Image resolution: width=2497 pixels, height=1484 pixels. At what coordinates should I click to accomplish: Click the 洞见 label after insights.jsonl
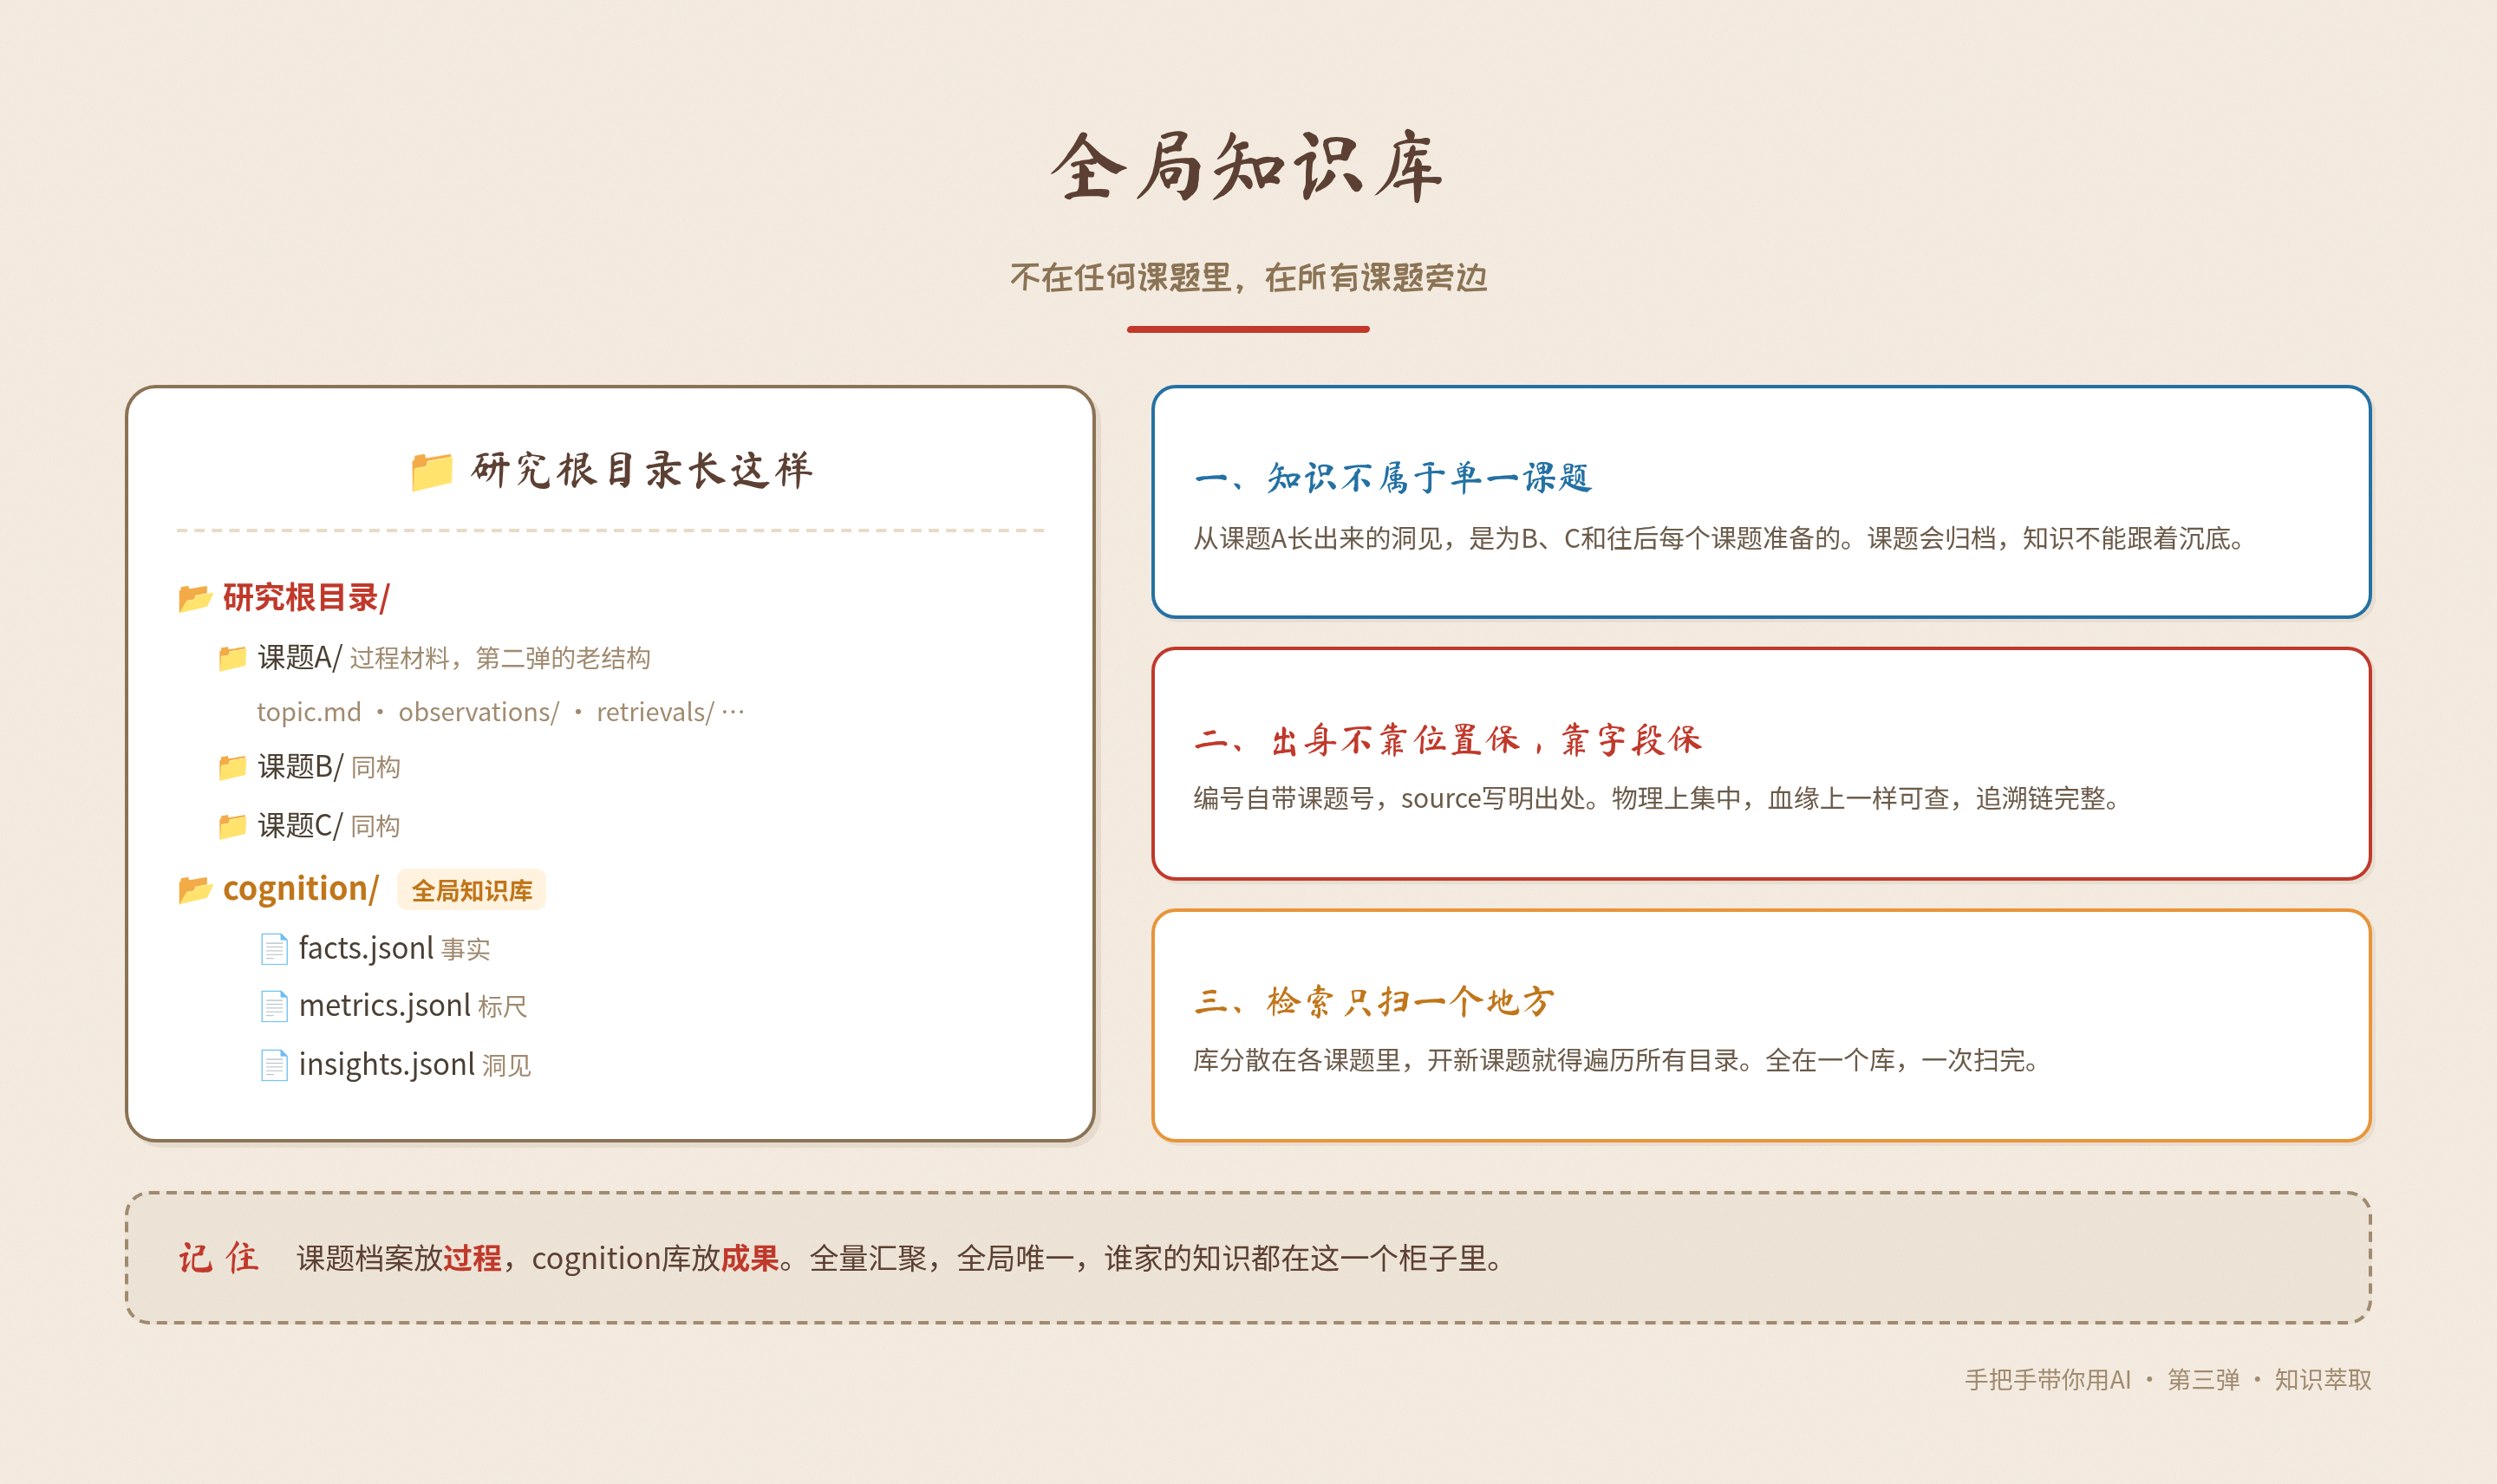coord(507,1066)
